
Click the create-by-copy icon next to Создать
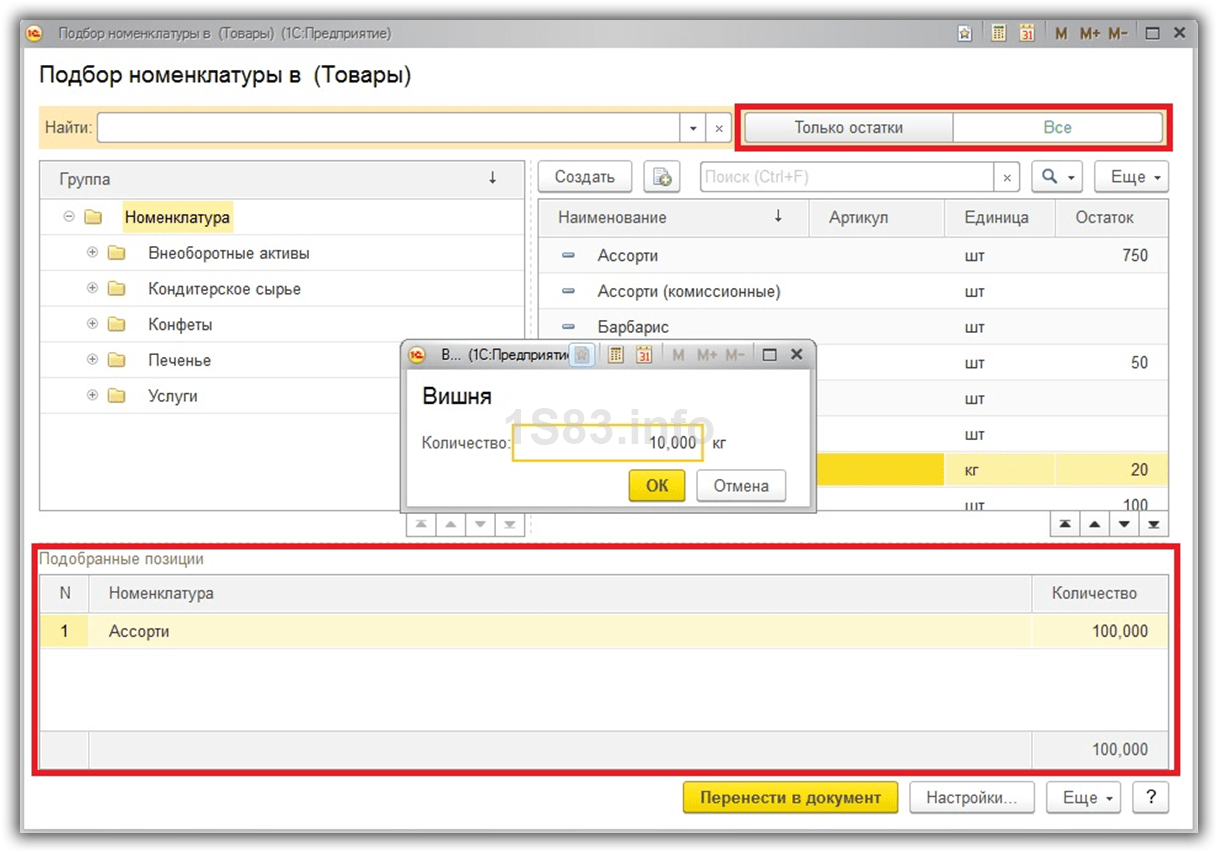pyautogui.click(x=661, y=177)
